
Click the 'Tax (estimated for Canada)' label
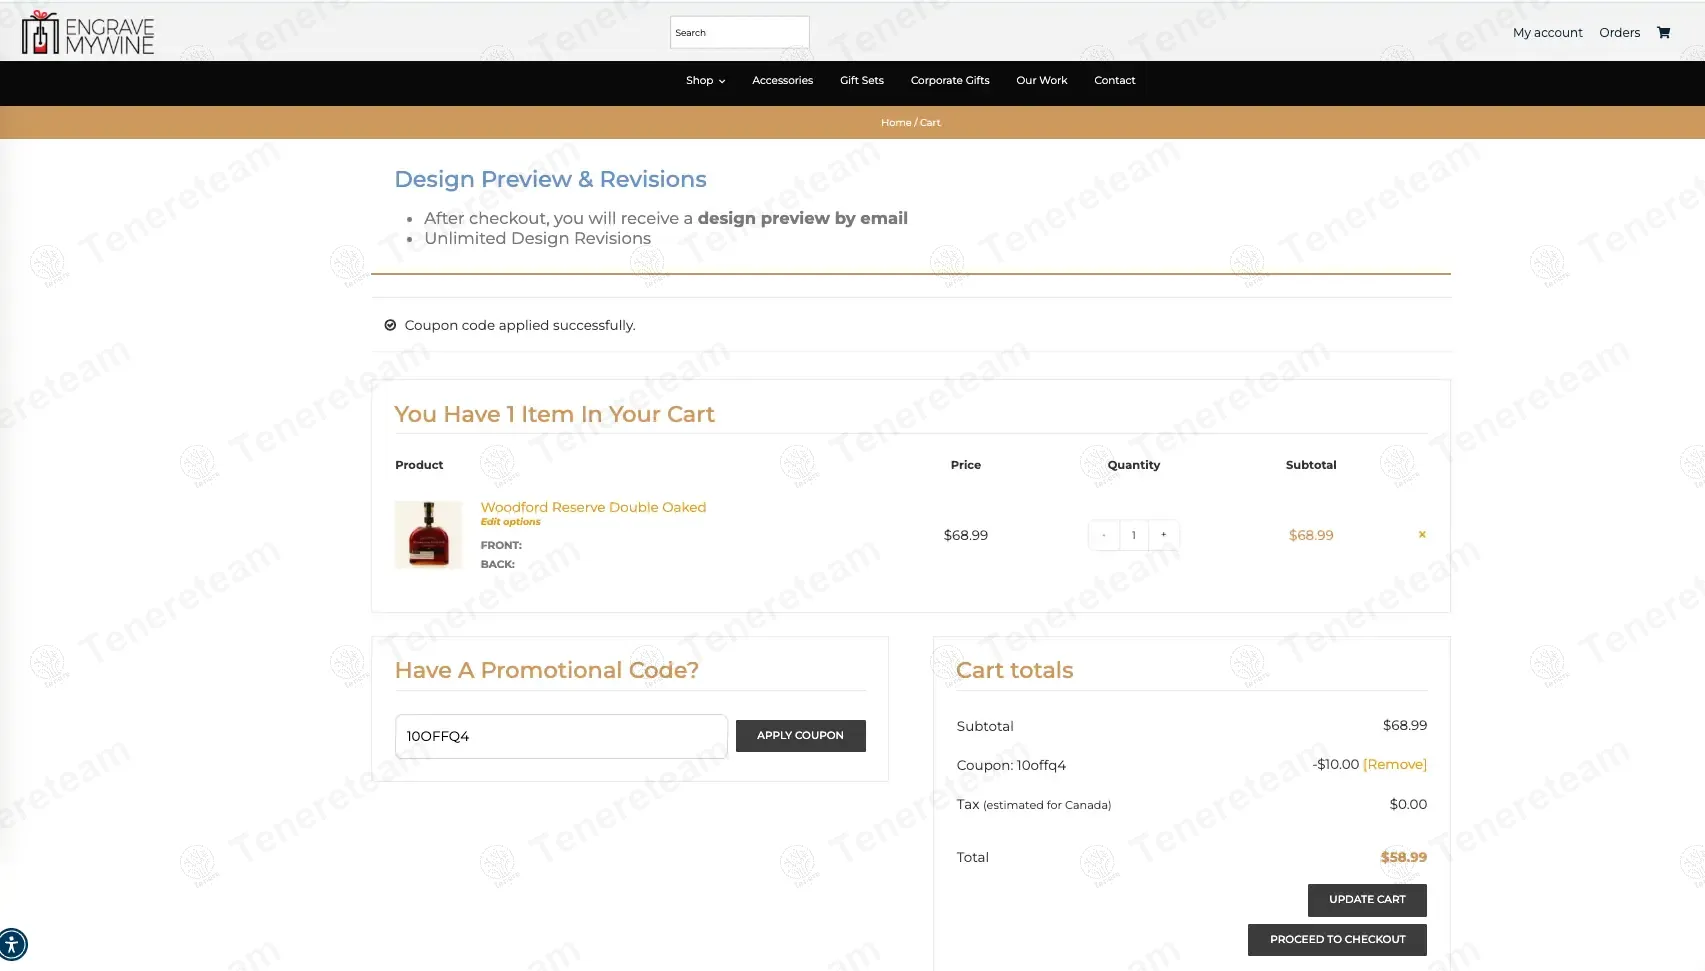(x=1034, y=804)
